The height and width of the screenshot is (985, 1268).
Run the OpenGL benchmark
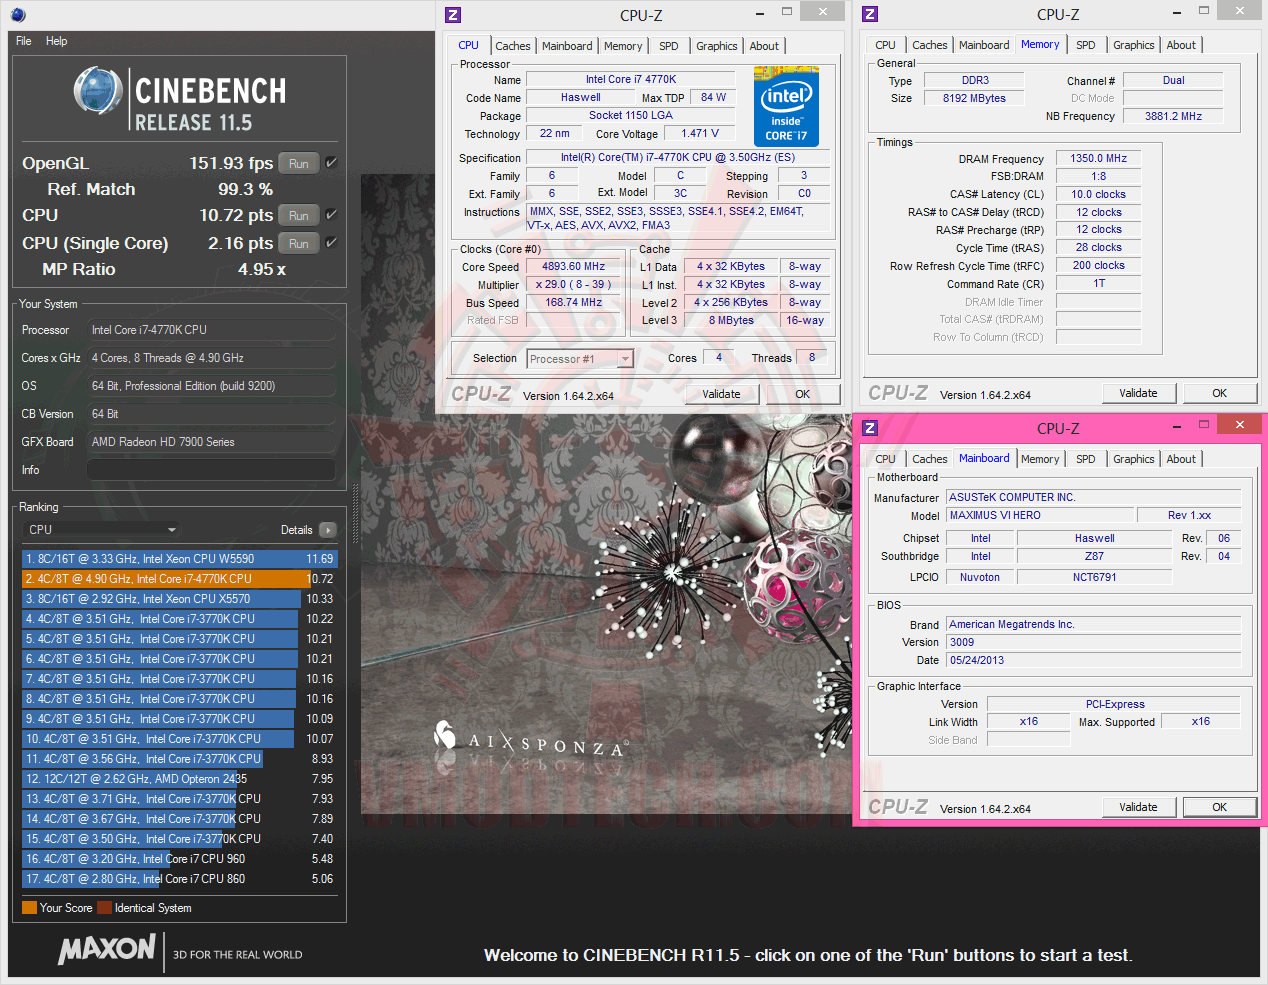click(x=299, y=163)
